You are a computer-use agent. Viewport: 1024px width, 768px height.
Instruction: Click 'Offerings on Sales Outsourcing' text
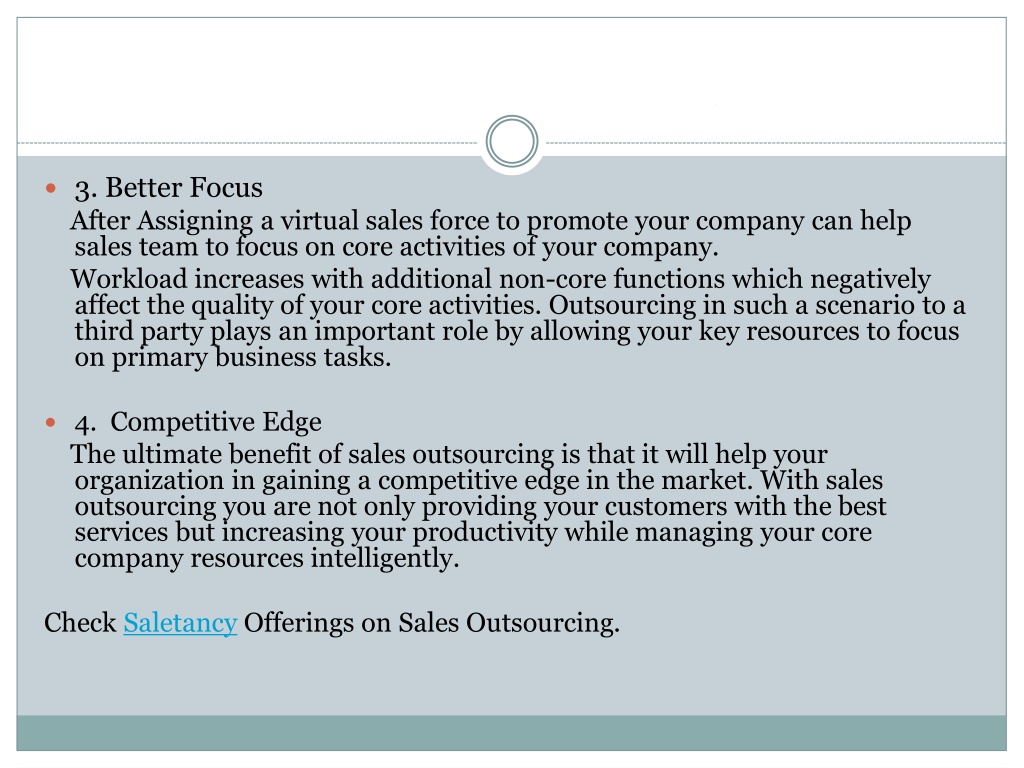(x=432, y=622)
